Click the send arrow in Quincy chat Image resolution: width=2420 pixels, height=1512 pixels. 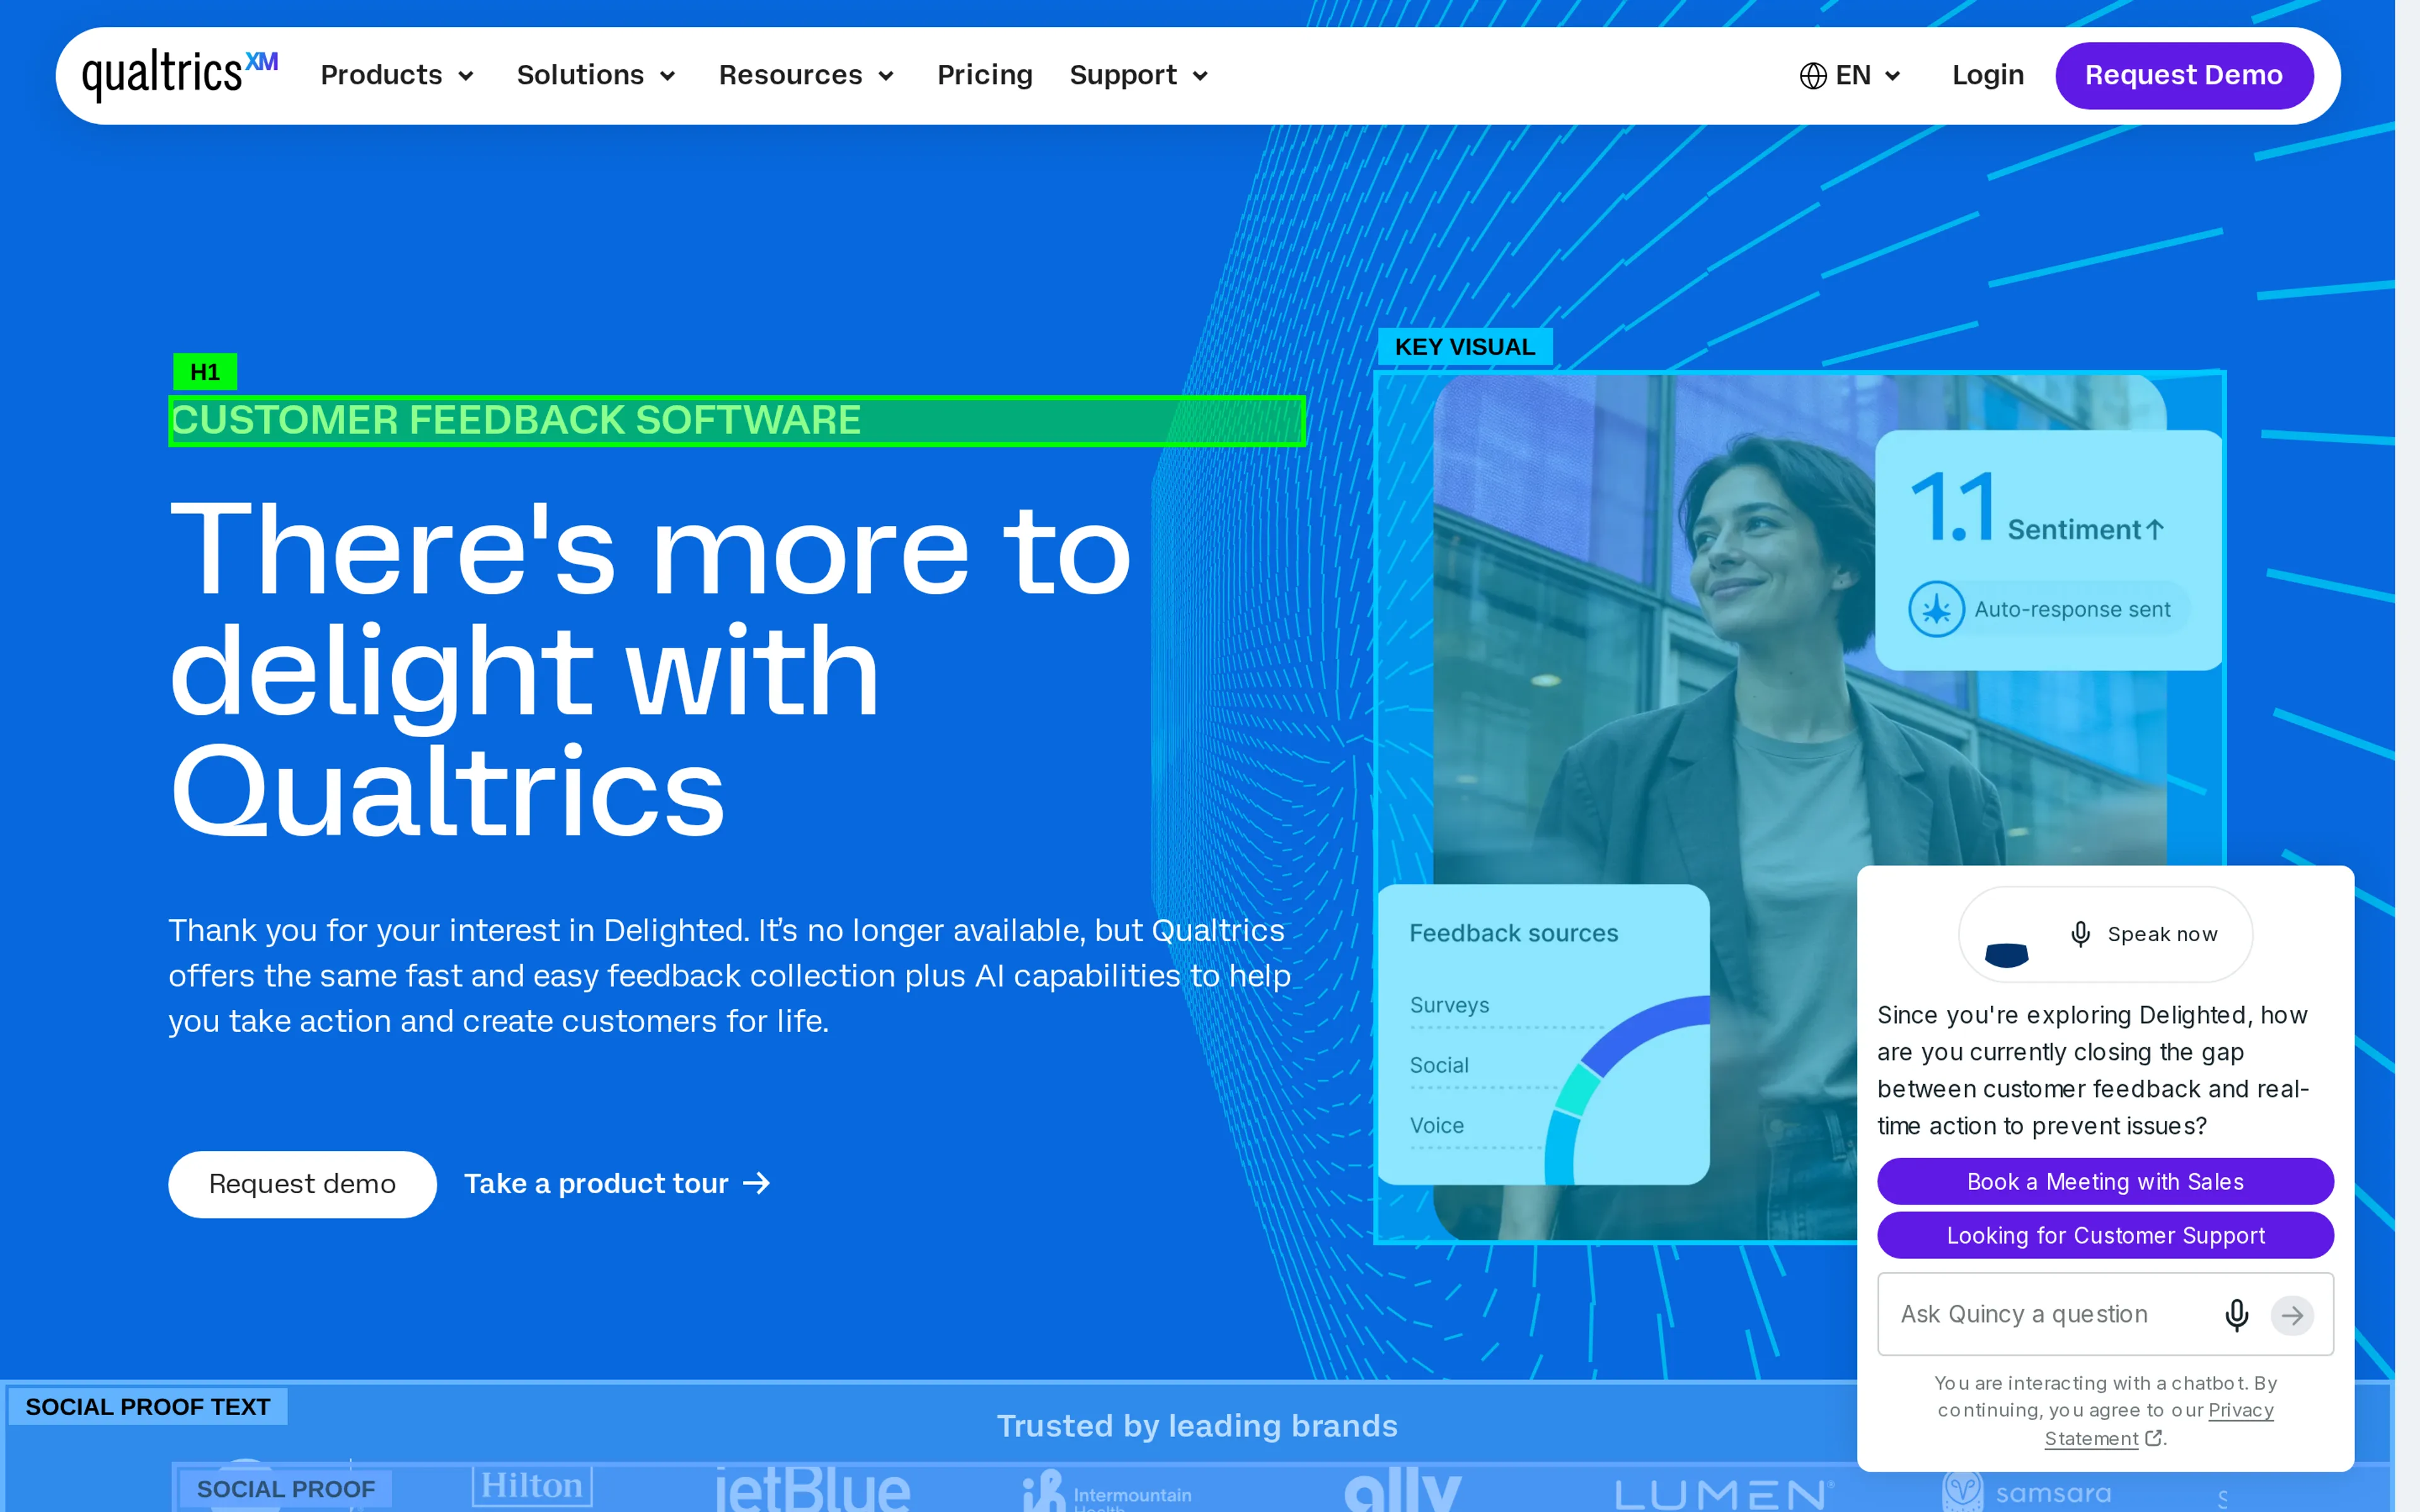(2292, 1315)
